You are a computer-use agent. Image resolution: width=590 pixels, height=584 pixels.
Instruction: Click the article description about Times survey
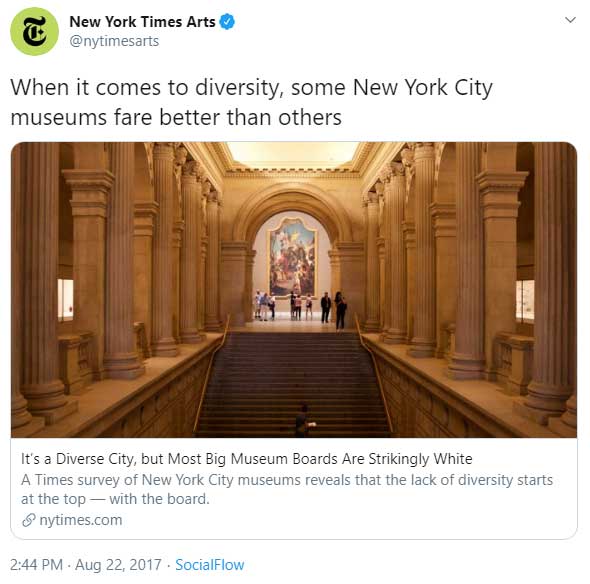(x=287, y=489)
